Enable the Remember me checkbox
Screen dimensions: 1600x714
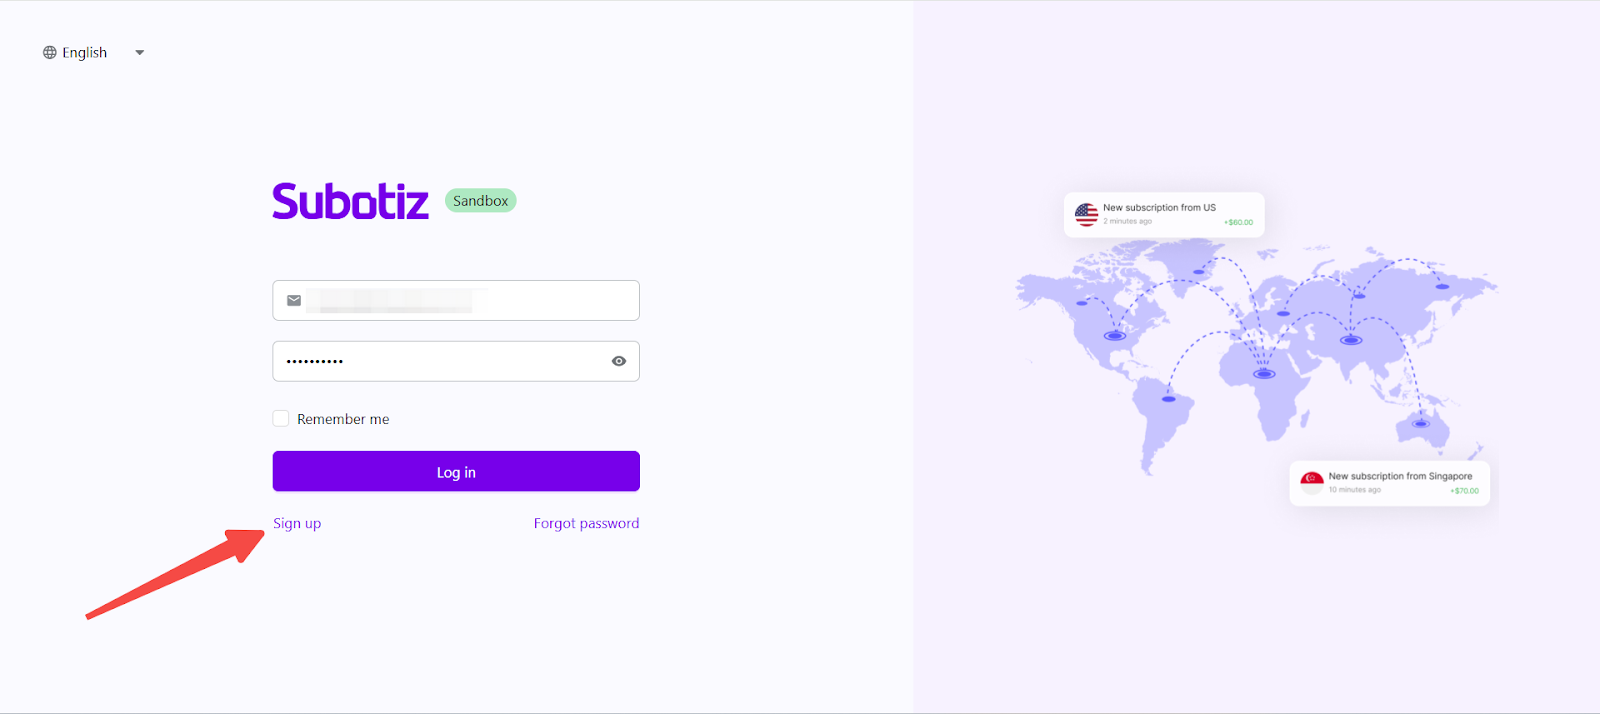(x=281, y=419)
